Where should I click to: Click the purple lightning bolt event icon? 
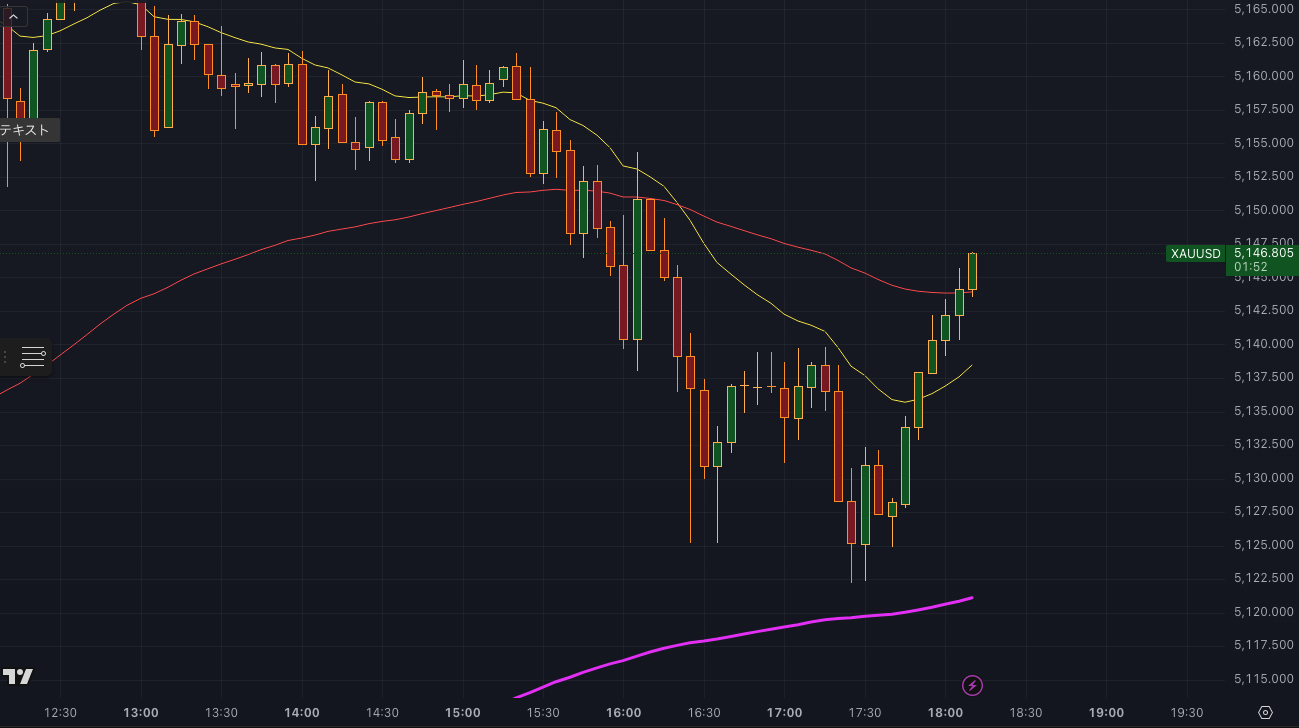point(972,685)
